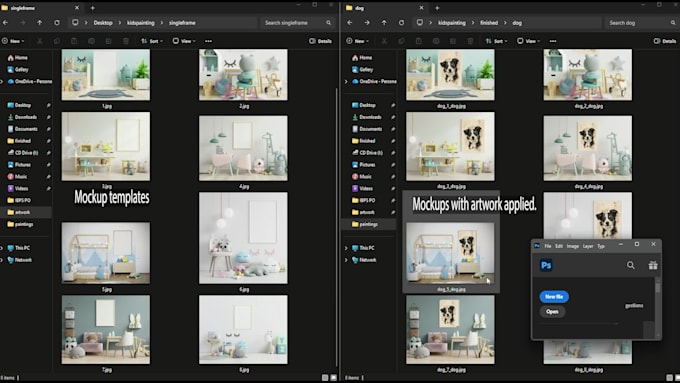Click the Cut icon in dog window toolbar
This screenshot has width=680, height=383.
coord(384,41)
